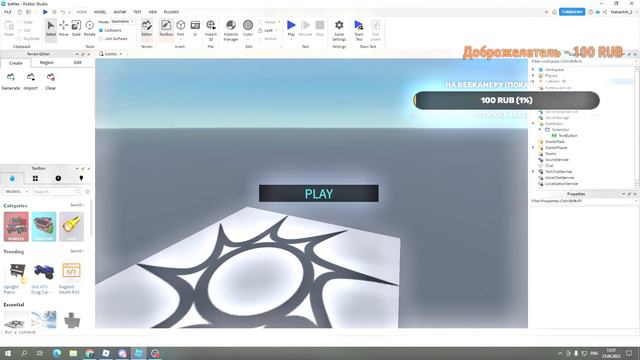
Task: Click the PLAY button in viewport
Action: coord(319,193)
